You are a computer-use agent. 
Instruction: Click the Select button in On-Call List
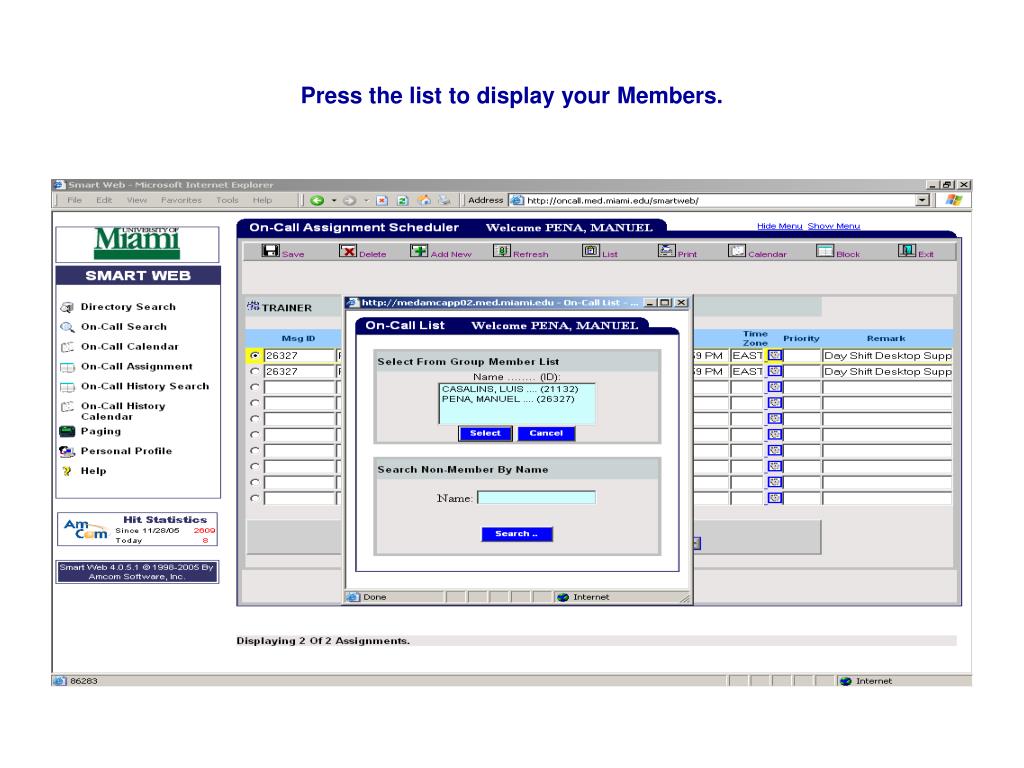click(485, 434)
